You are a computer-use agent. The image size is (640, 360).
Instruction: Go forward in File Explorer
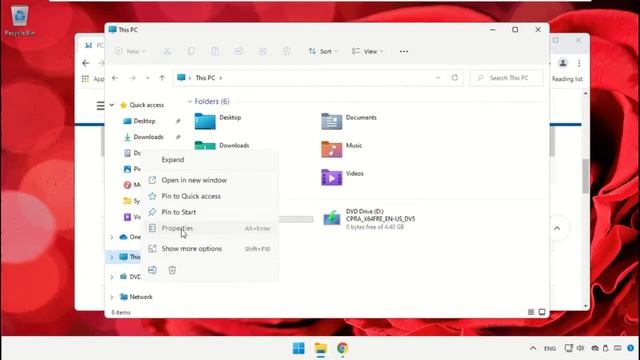pyautogui.click(x=133, y=78)
